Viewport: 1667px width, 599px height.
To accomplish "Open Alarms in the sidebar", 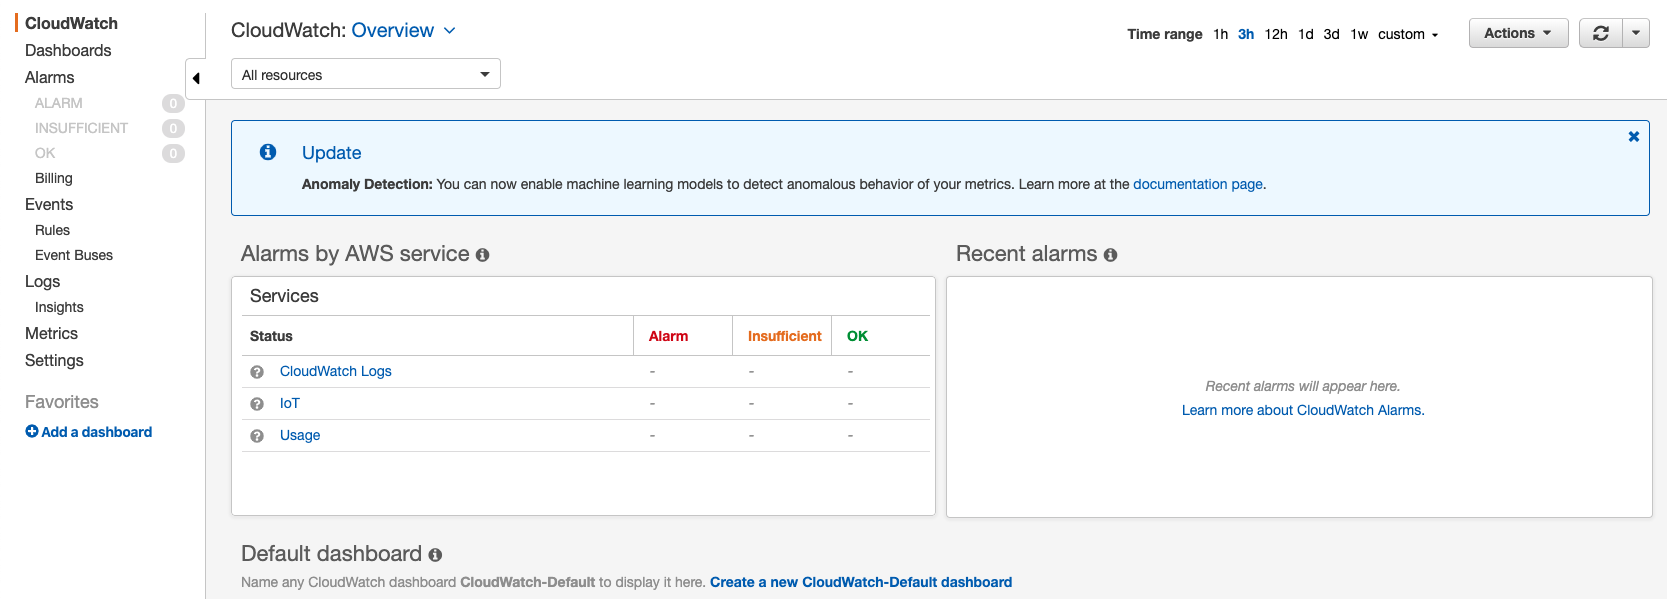I will point(50,77).
